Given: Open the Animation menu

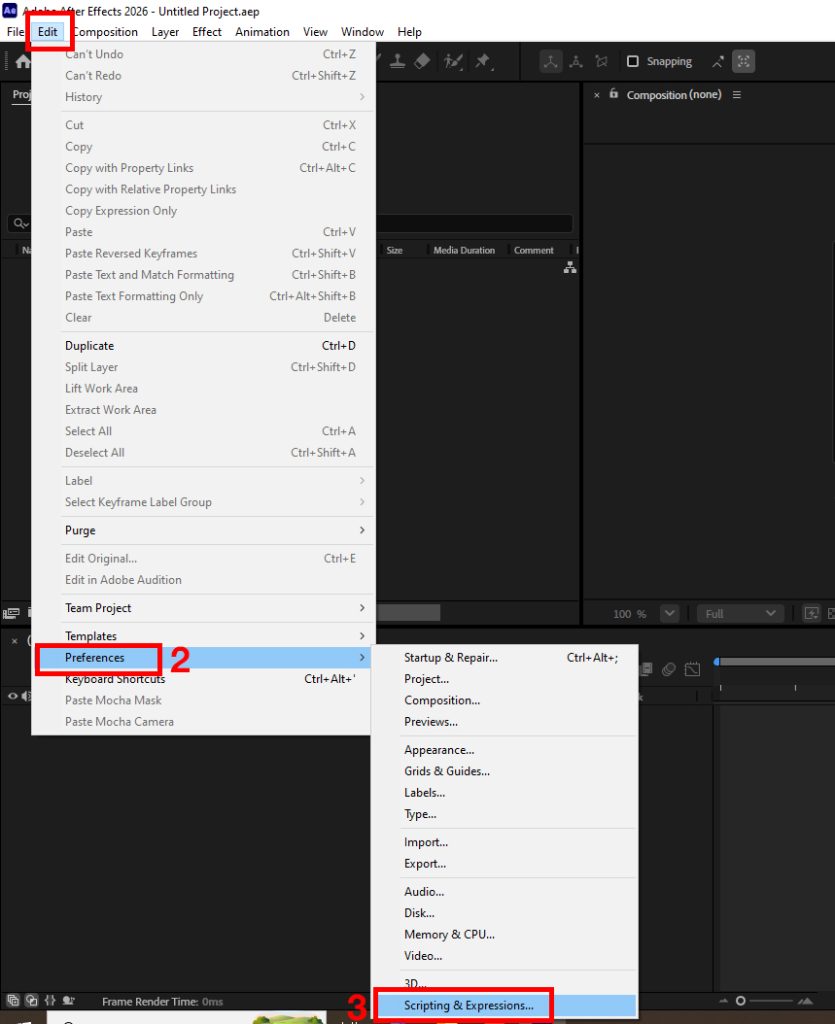Looking at the screenshot, I should coord(262,31).
